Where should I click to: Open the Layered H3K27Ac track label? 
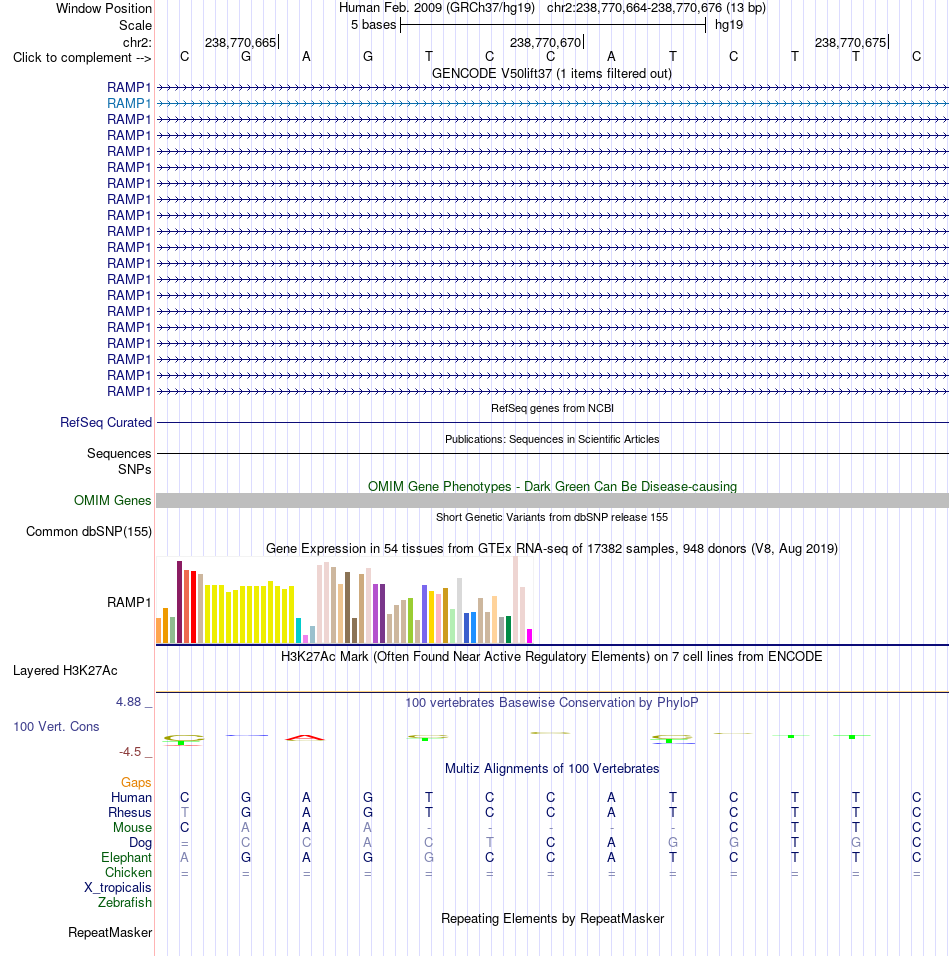pos(65,670)
